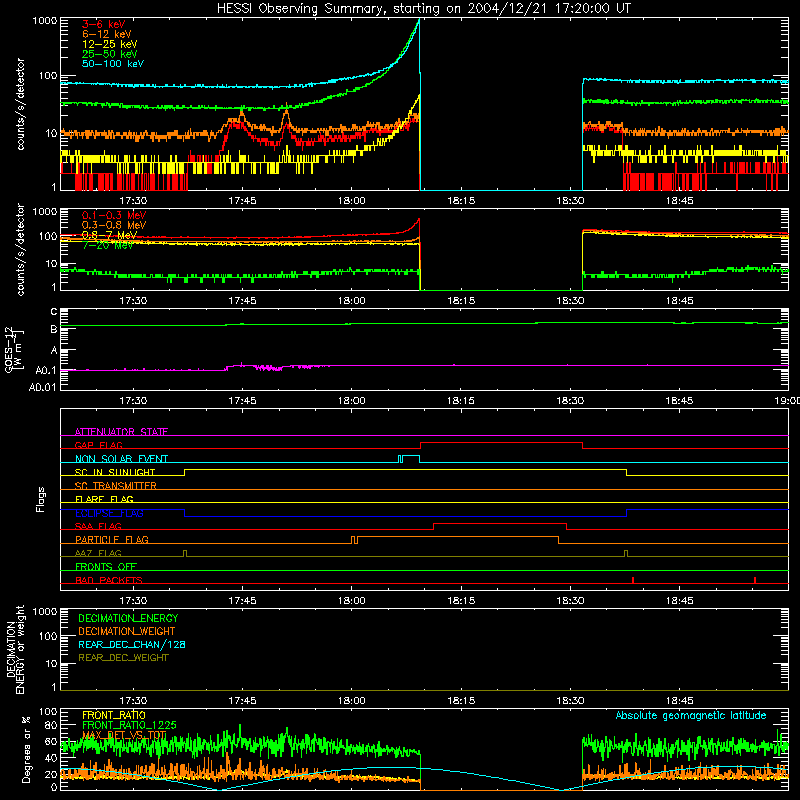Image resolution: width=800 pixels, height=800 pixels.
Task: Click the 0.8-7 MeV legend label
Action: point(109,235)
